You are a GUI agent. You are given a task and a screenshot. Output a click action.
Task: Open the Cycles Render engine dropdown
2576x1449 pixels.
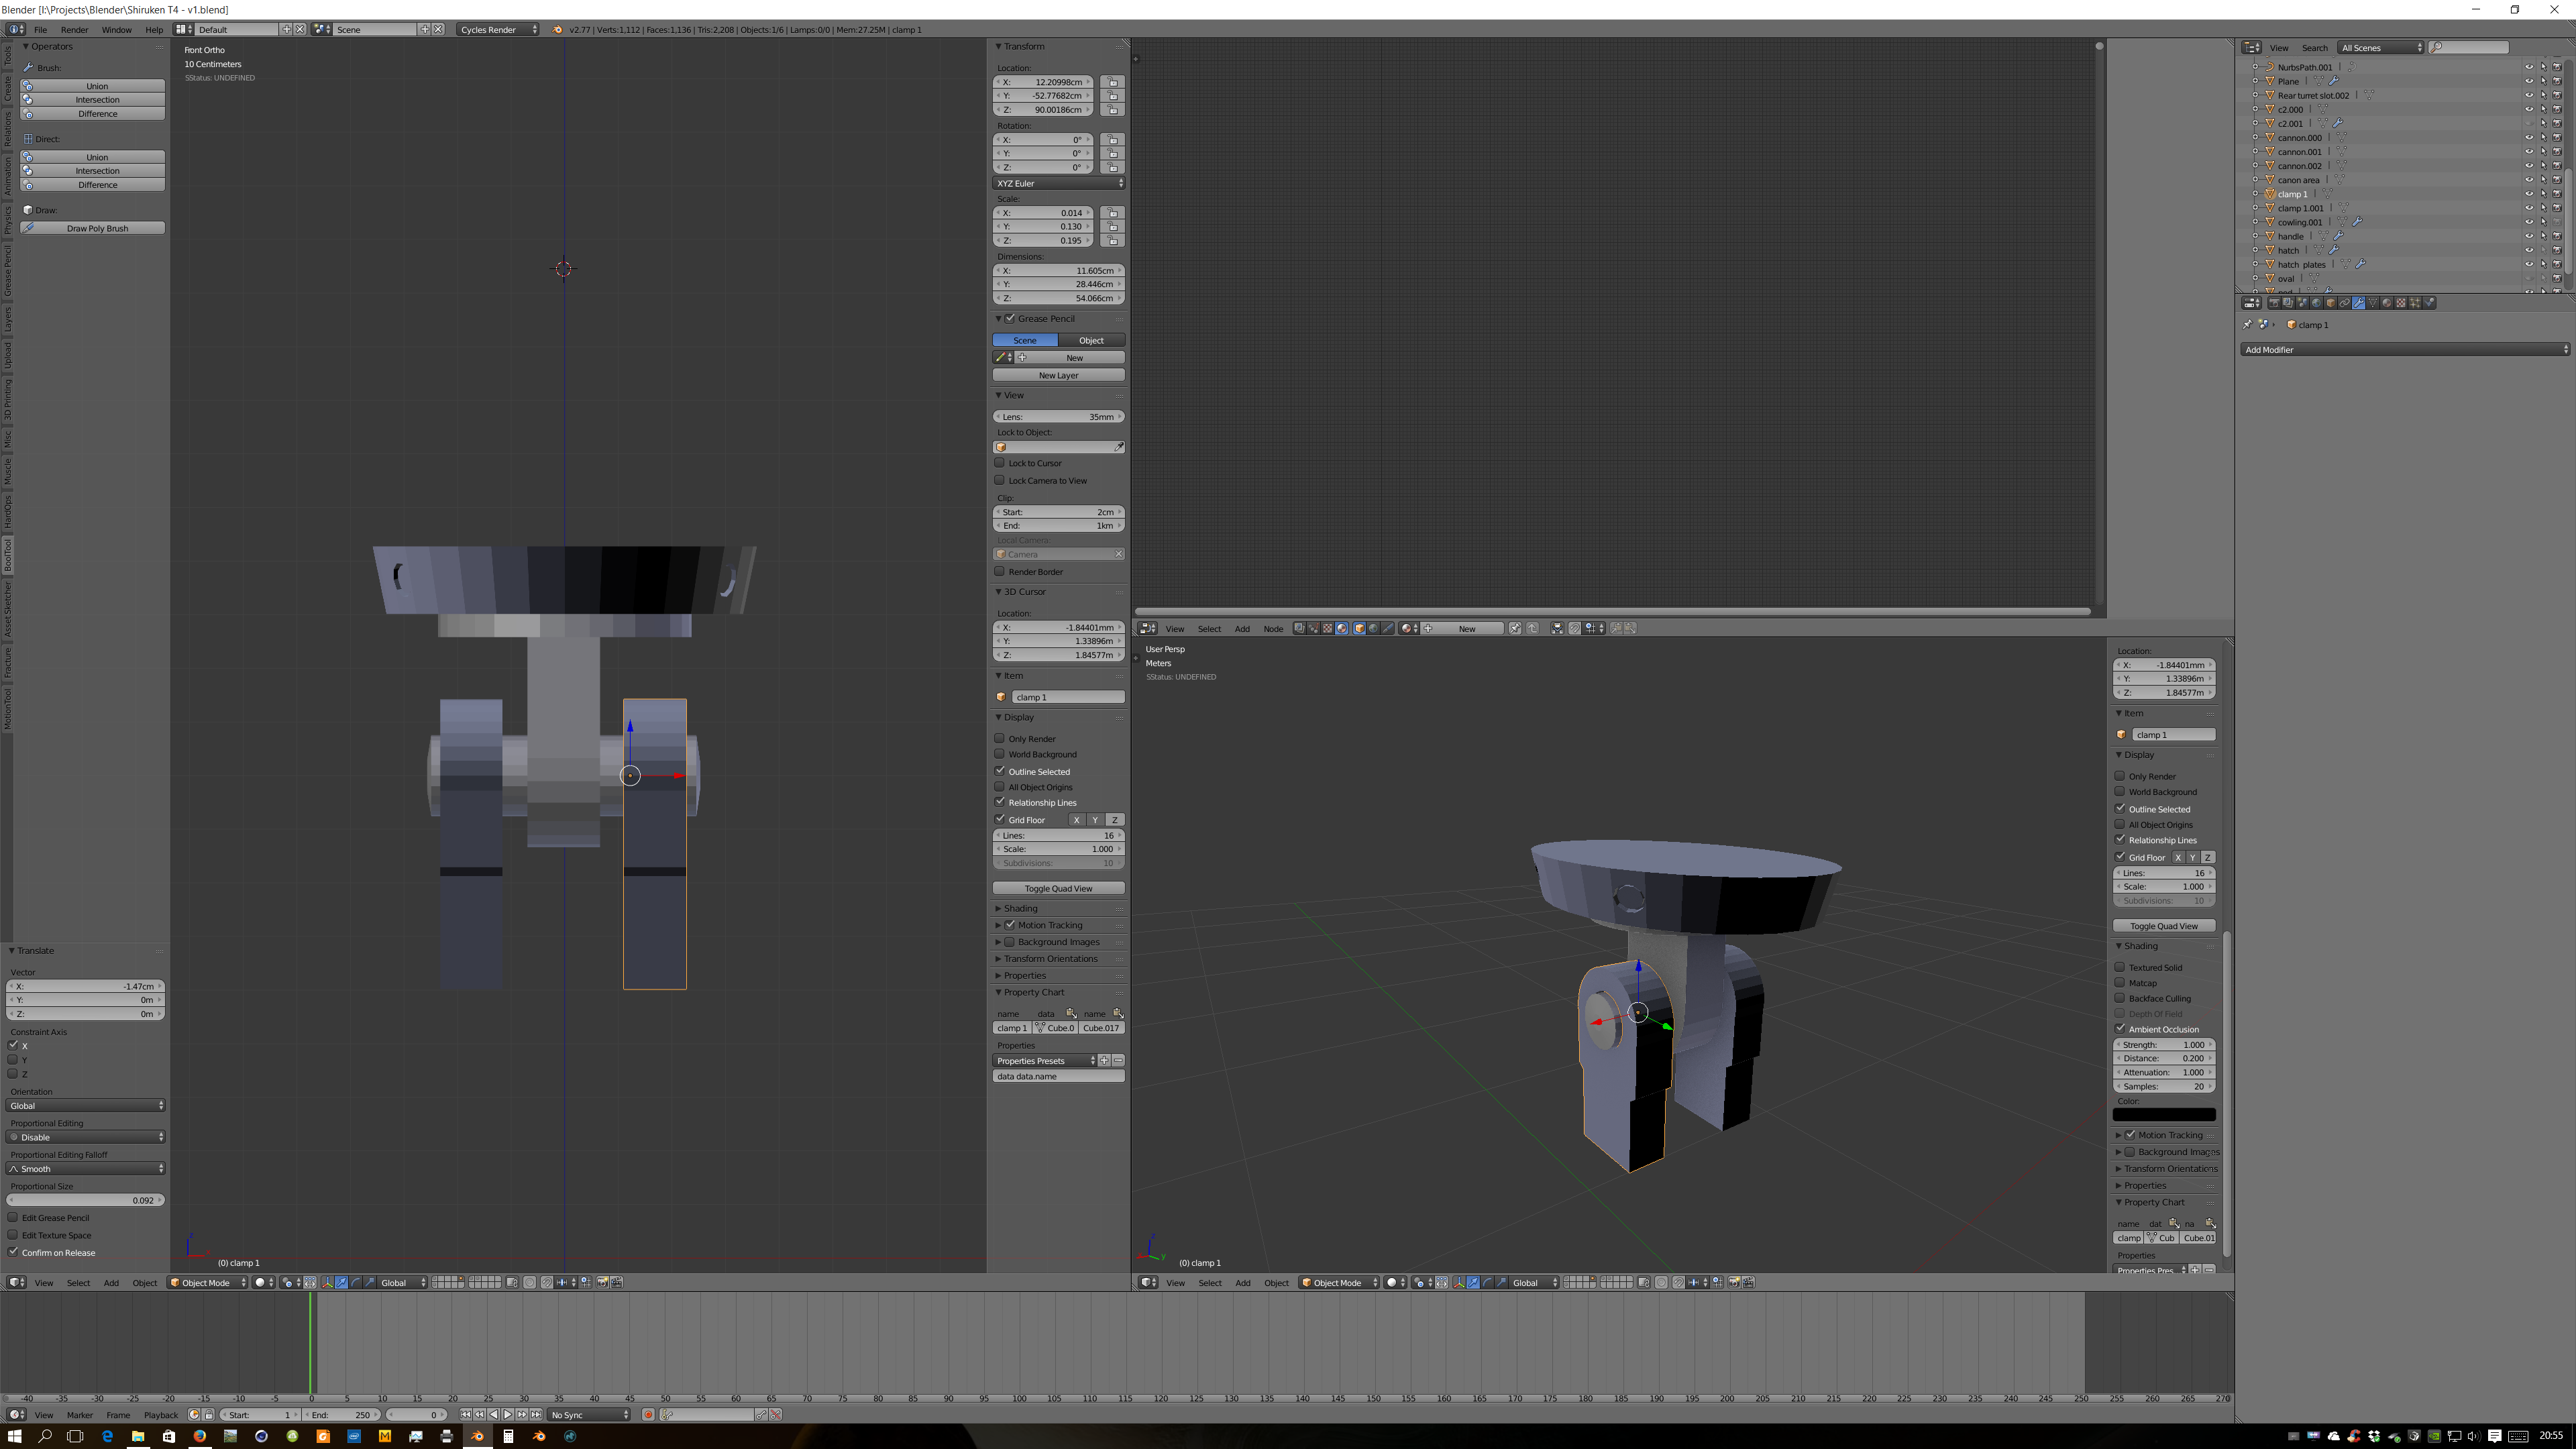pyautogui.click(x=498, y=29)
